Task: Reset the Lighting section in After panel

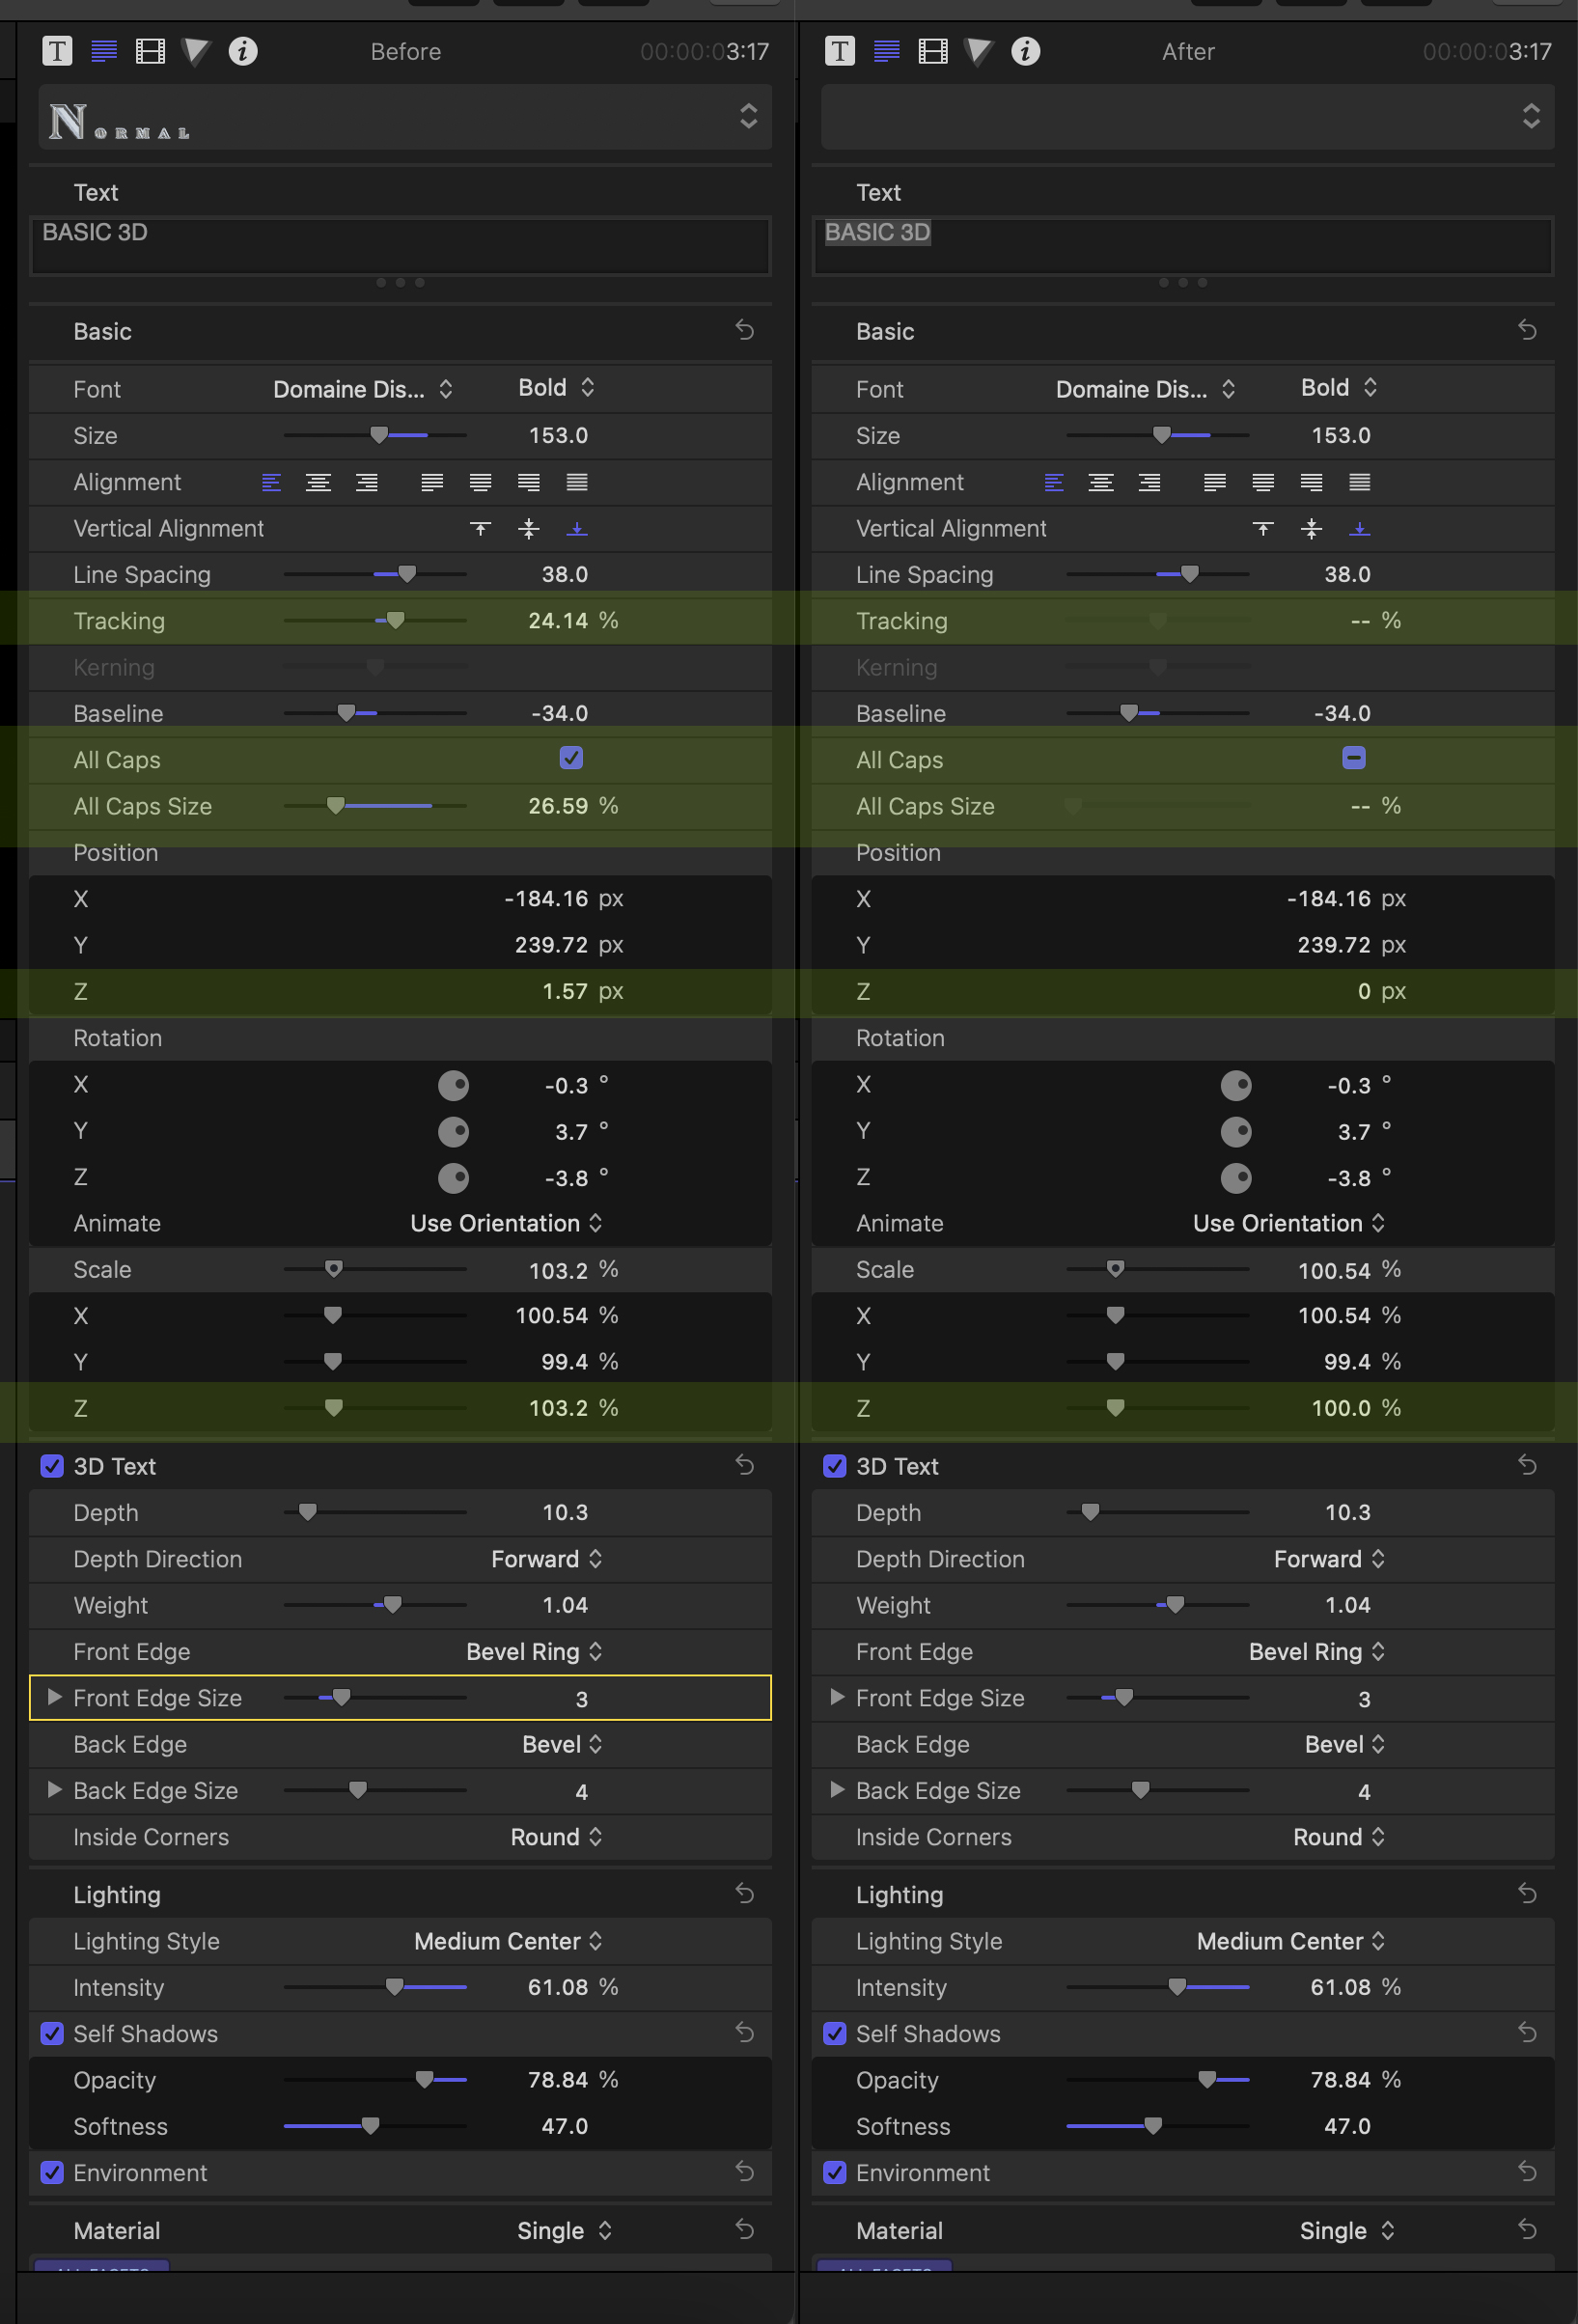Action: (1527, 1894)
